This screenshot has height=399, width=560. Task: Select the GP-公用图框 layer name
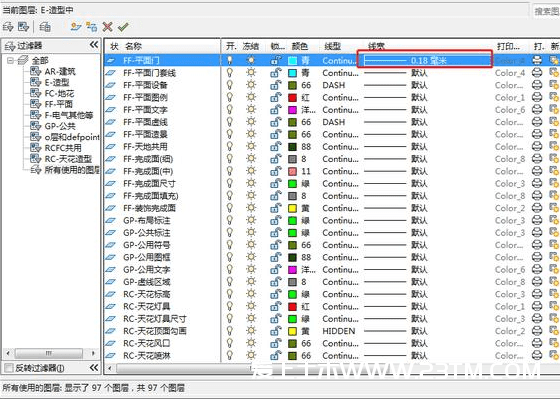146,257
